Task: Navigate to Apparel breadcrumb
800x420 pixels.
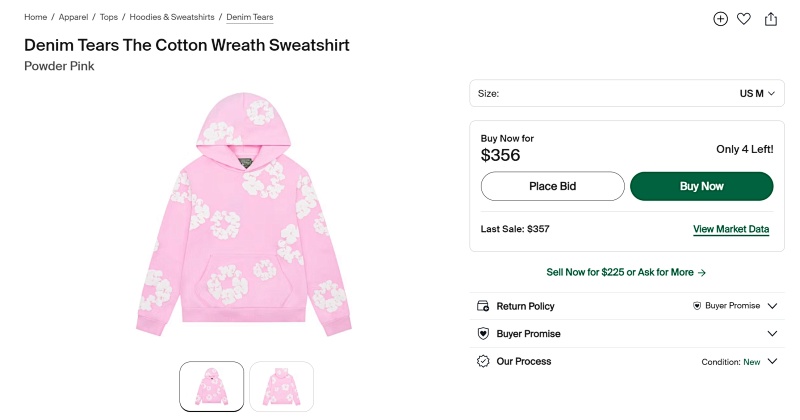Action: [x=73, y=17]
